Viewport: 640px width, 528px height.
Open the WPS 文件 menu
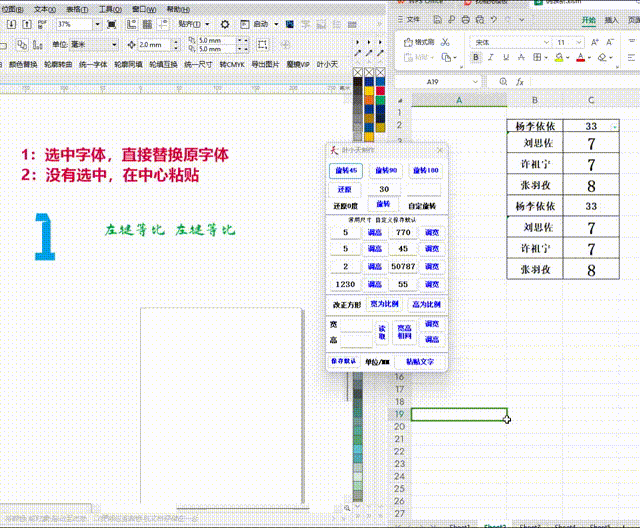(x=409, y=19)
